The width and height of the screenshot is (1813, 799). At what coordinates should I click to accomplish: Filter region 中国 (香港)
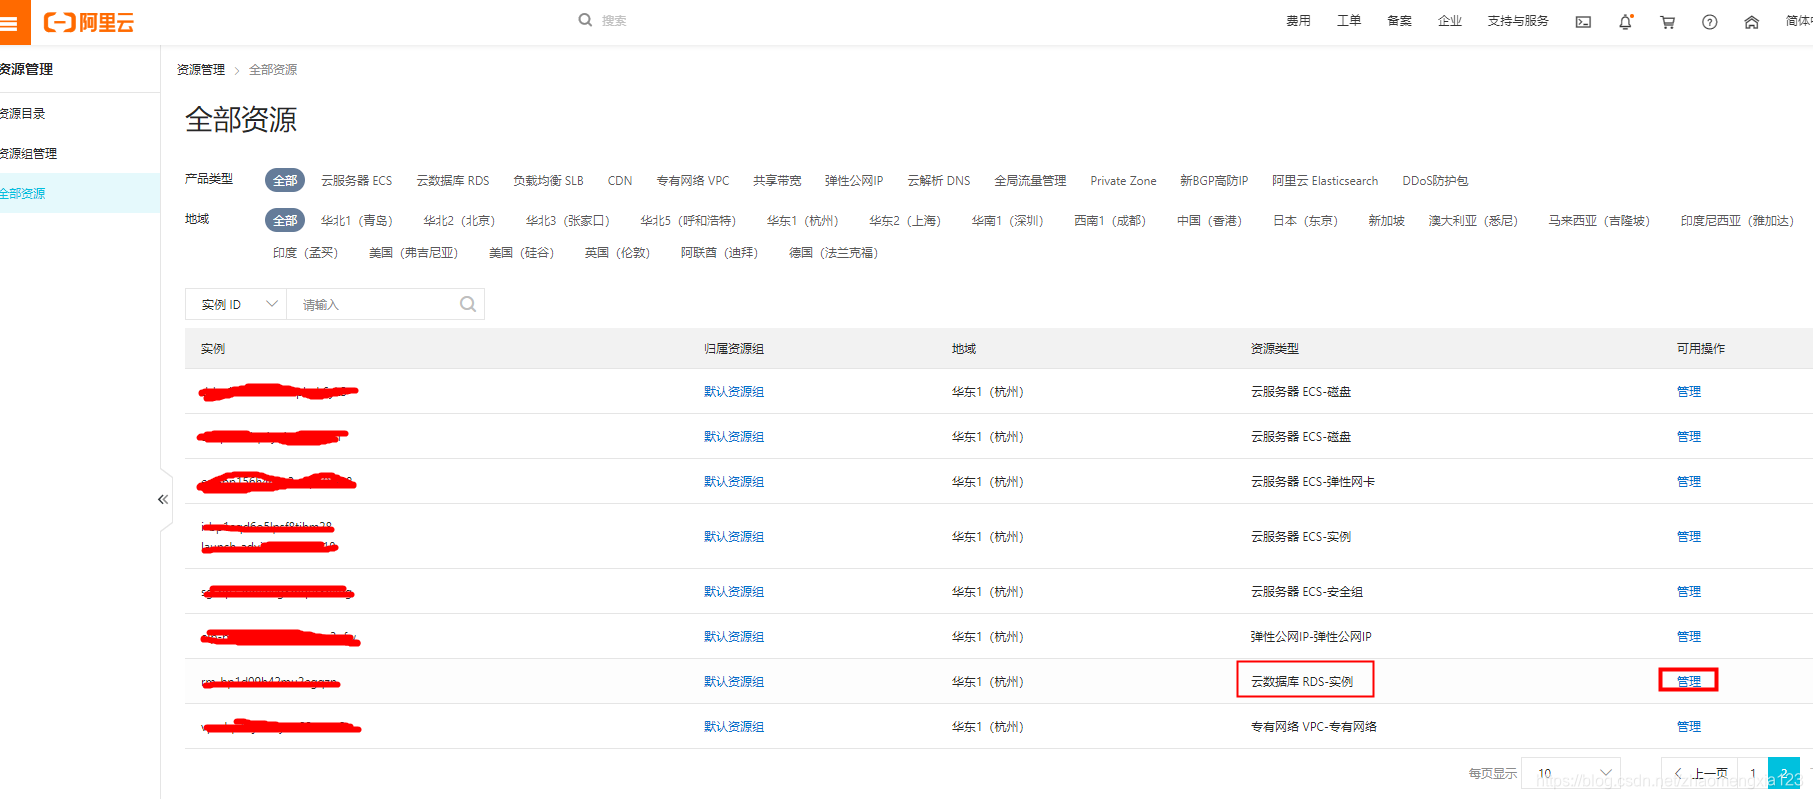pyautogui.click(x=1209, y=221)
